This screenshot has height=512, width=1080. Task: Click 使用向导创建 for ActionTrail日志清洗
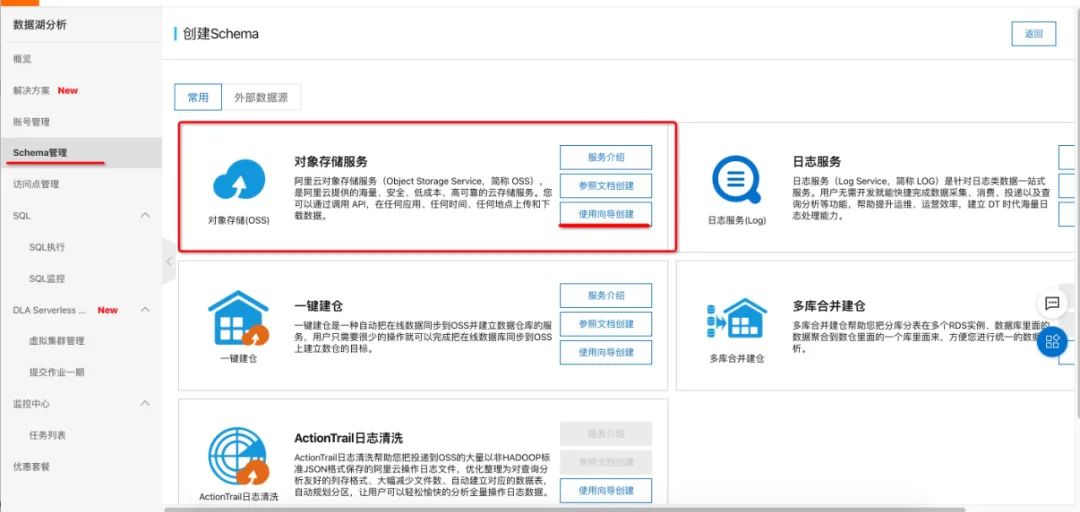[x=605, y=491]
